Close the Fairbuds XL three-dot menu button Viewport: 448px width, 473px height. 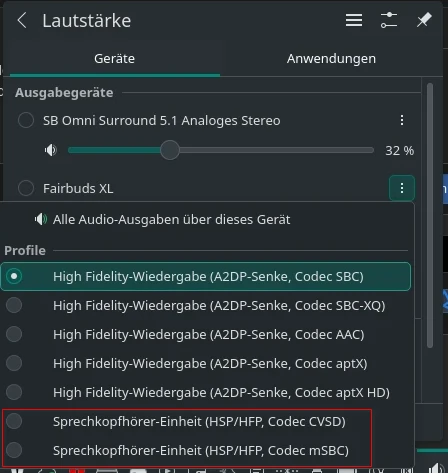402,188
